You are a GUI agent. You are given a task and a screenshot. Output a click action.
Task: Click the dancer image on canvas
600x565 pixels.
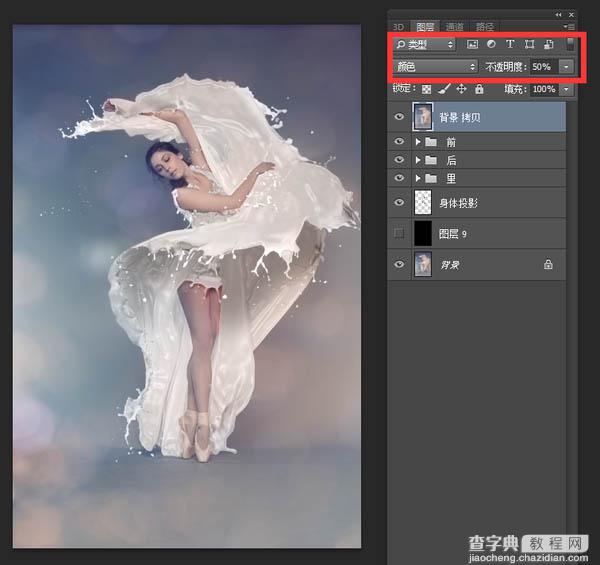tap(186, 286)
